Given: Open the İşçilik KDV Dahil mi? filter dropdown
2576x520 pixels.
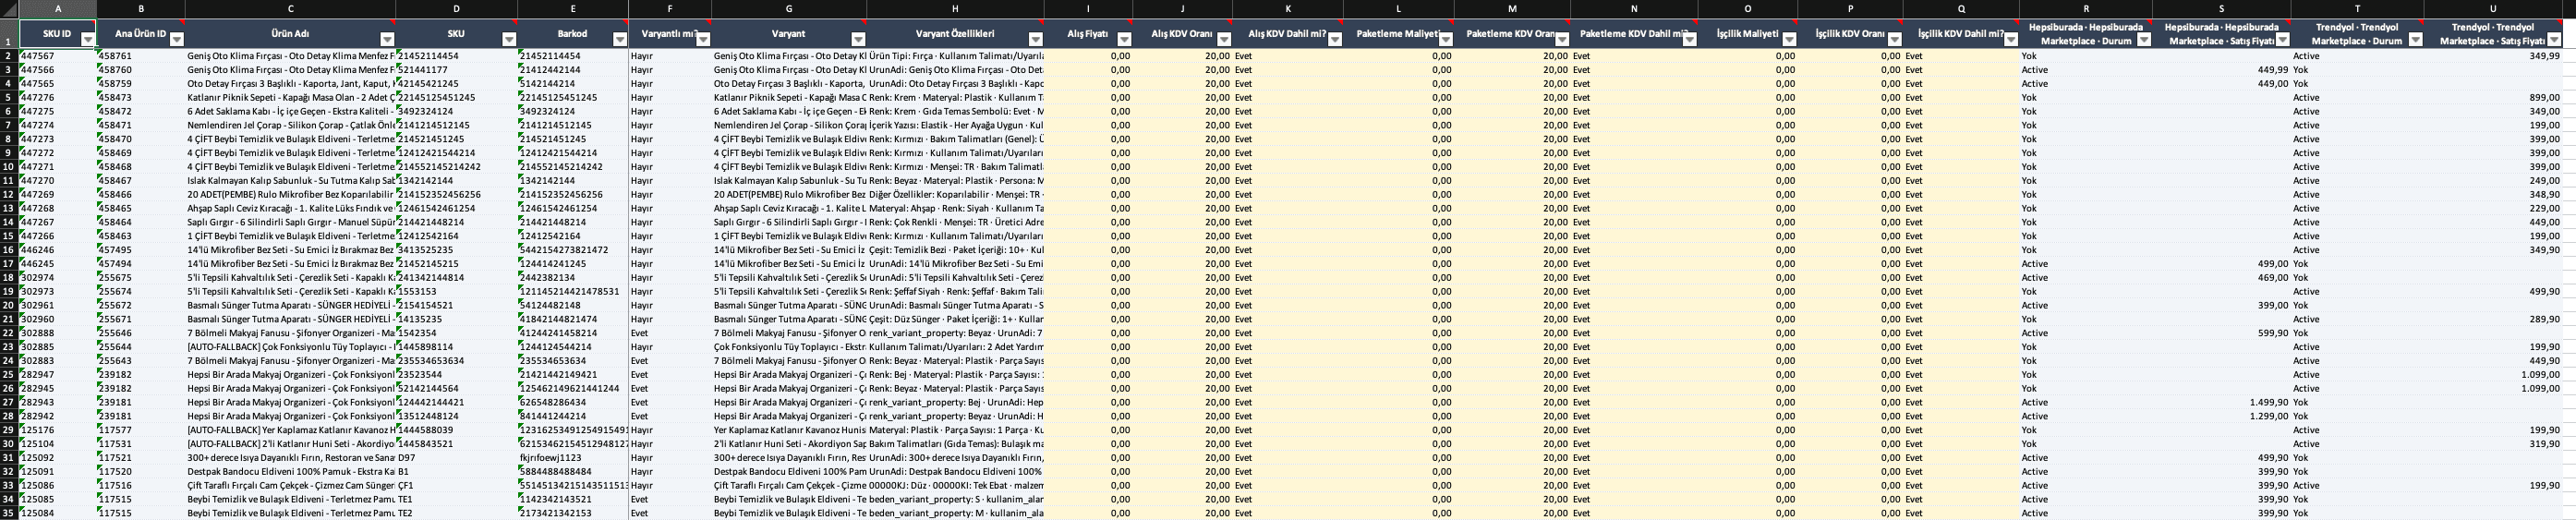Looking at the screenshot, I should click(2010, 40).
